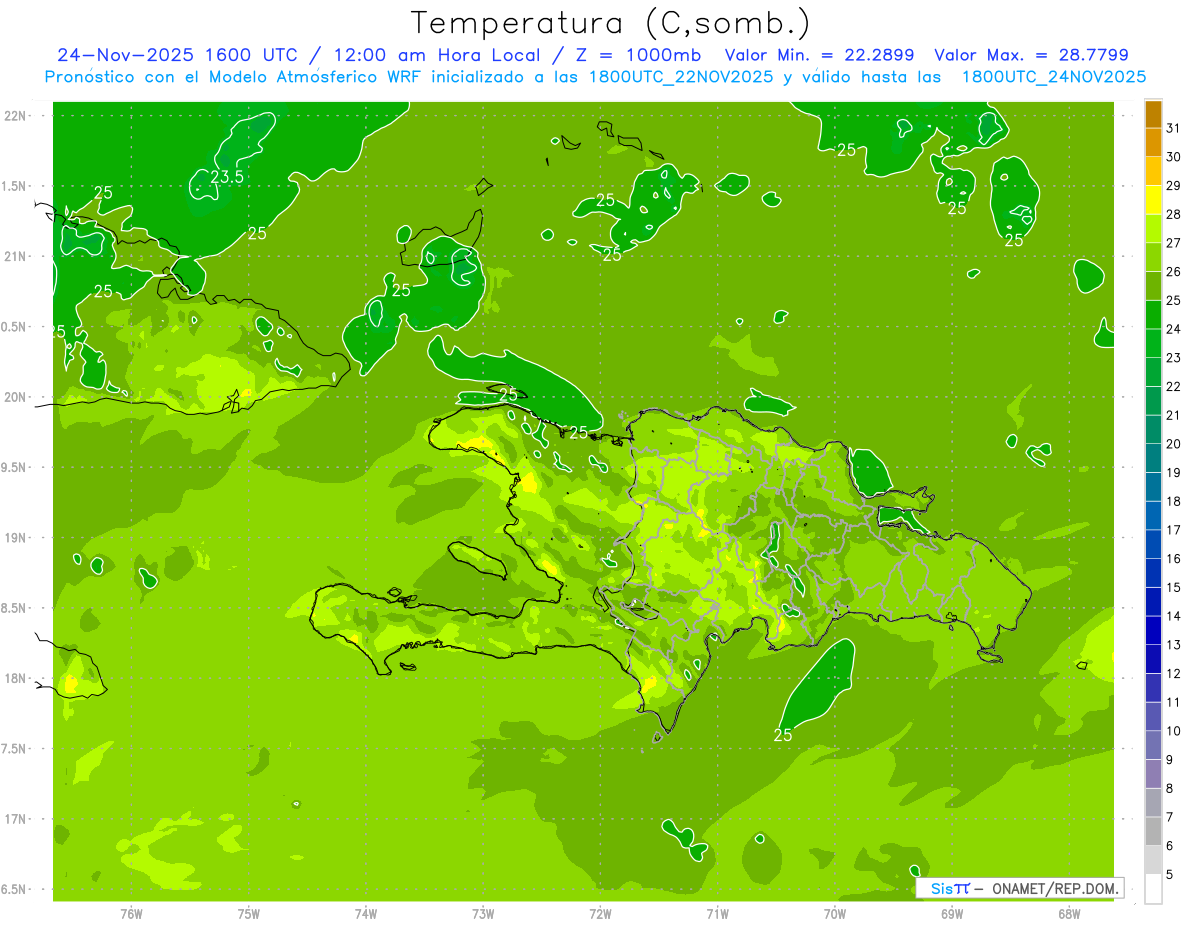Click the "68W" longitude axis label
Viewport: 1200px width, 927px height.
pos(1069,914)
